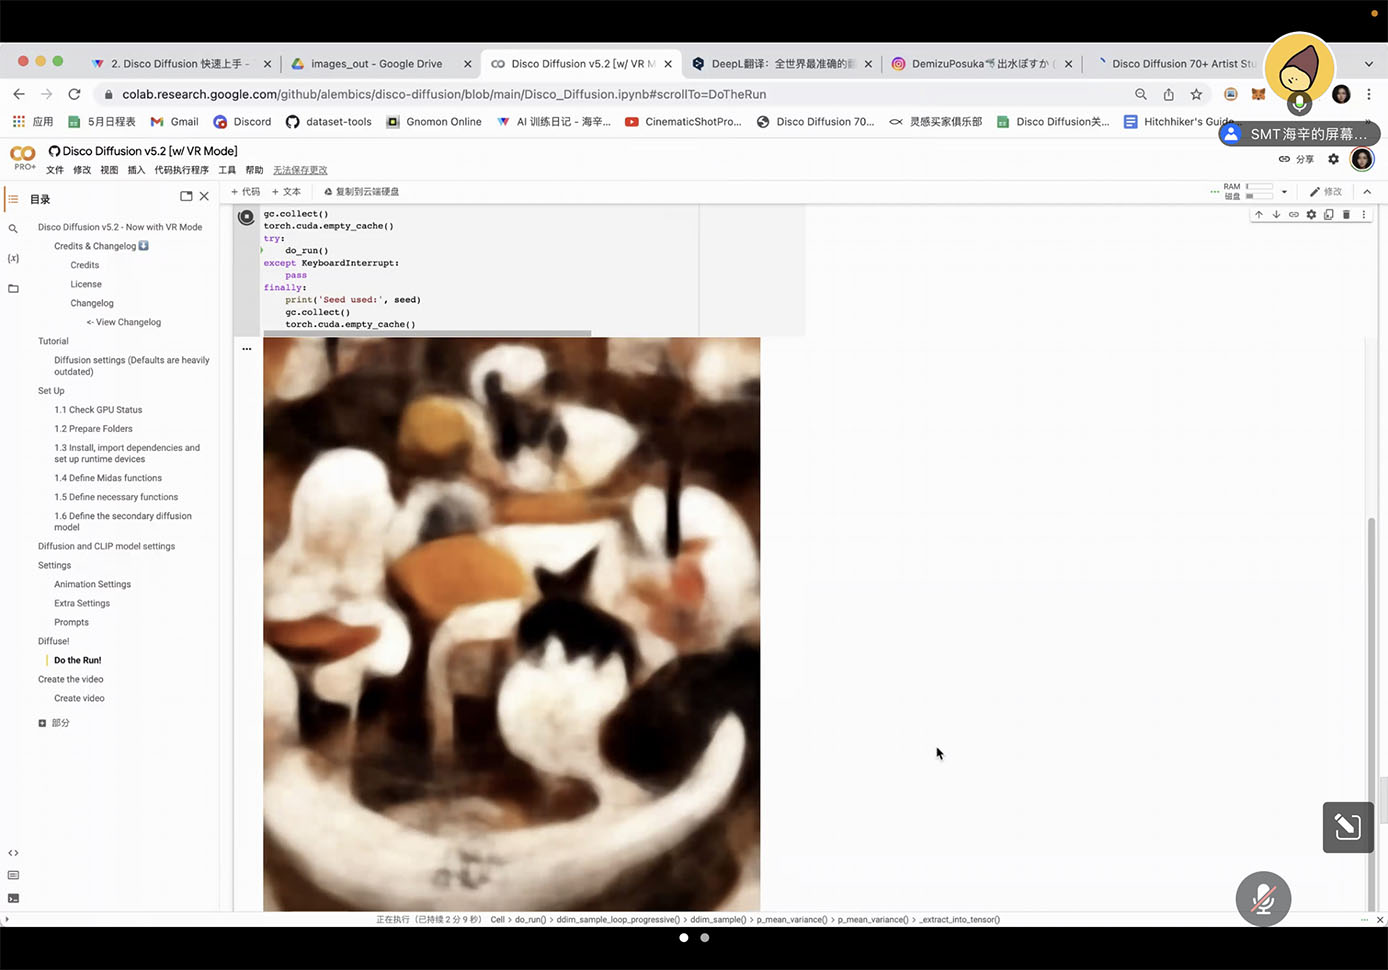The image size is (1388, 970).
Task: Collapse the Colab header with chevron
Action: coord(1367,191)
